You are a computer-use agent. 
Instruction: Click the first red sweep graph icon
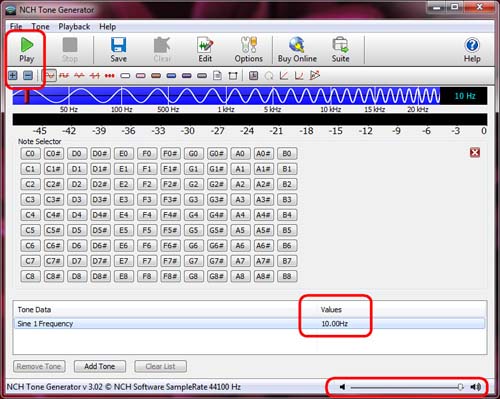pos(284,76)
